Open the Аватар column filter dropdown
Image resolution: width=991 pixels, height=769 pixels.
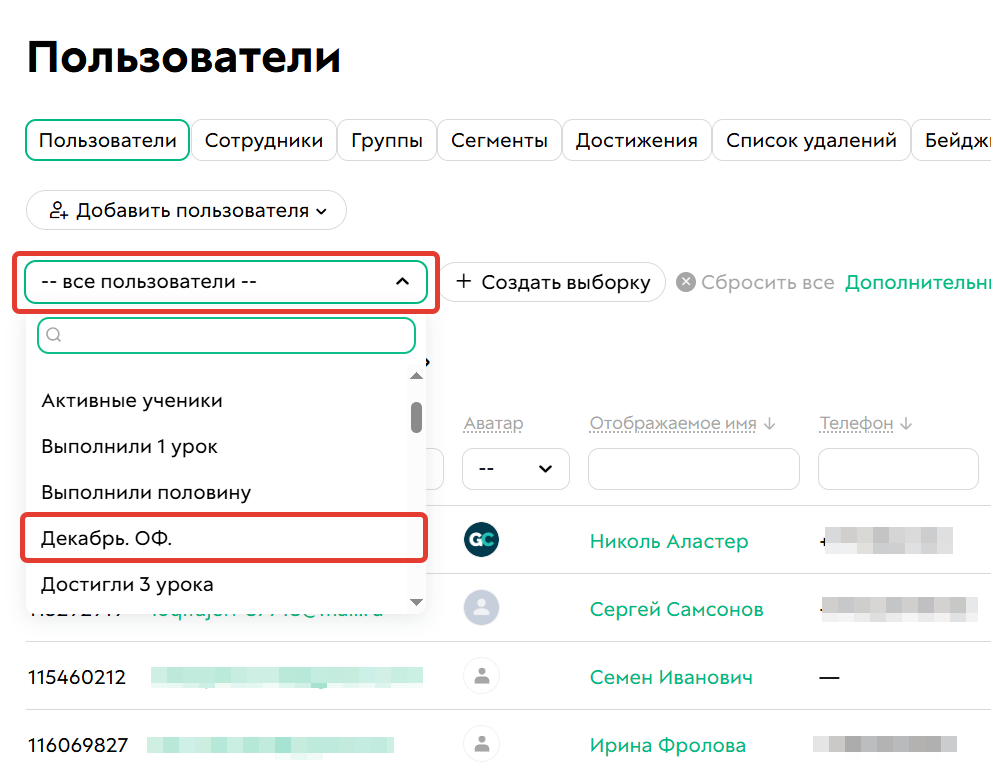(x=515, y=468)
